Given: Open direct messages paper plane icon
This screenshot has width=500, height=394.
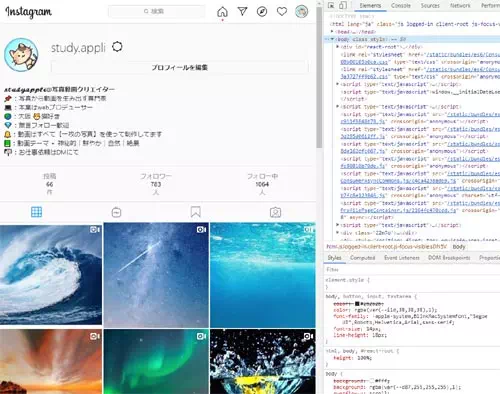Looking at the screenshot, I should tap(242, 11).
